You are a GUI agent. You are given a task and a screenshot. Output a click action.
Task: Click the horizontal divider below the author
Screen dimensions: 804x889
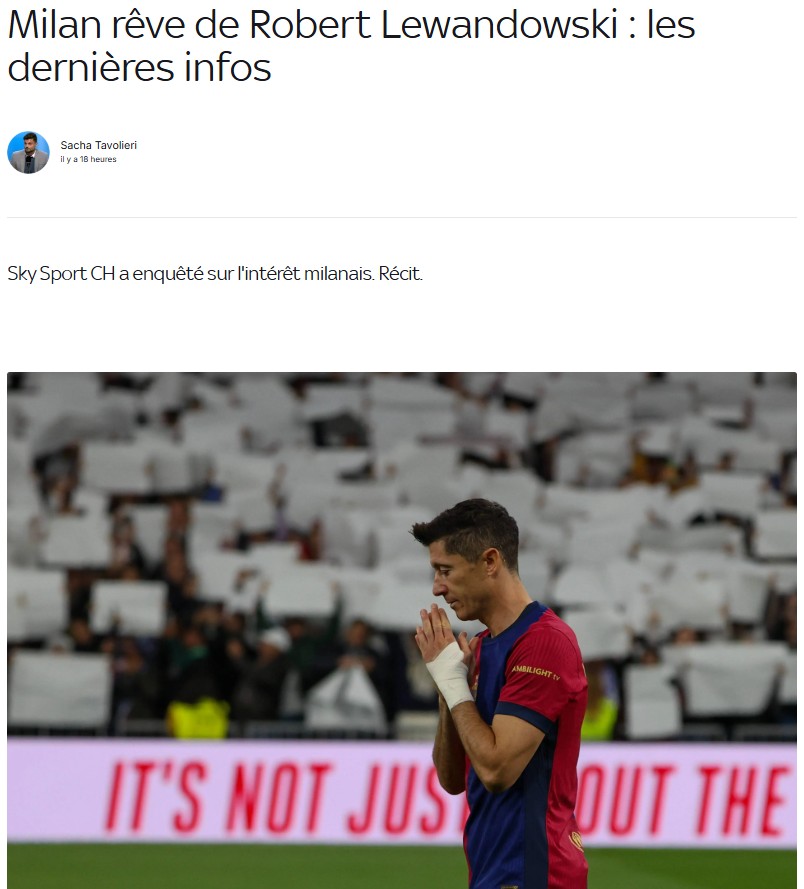point(402,217)
